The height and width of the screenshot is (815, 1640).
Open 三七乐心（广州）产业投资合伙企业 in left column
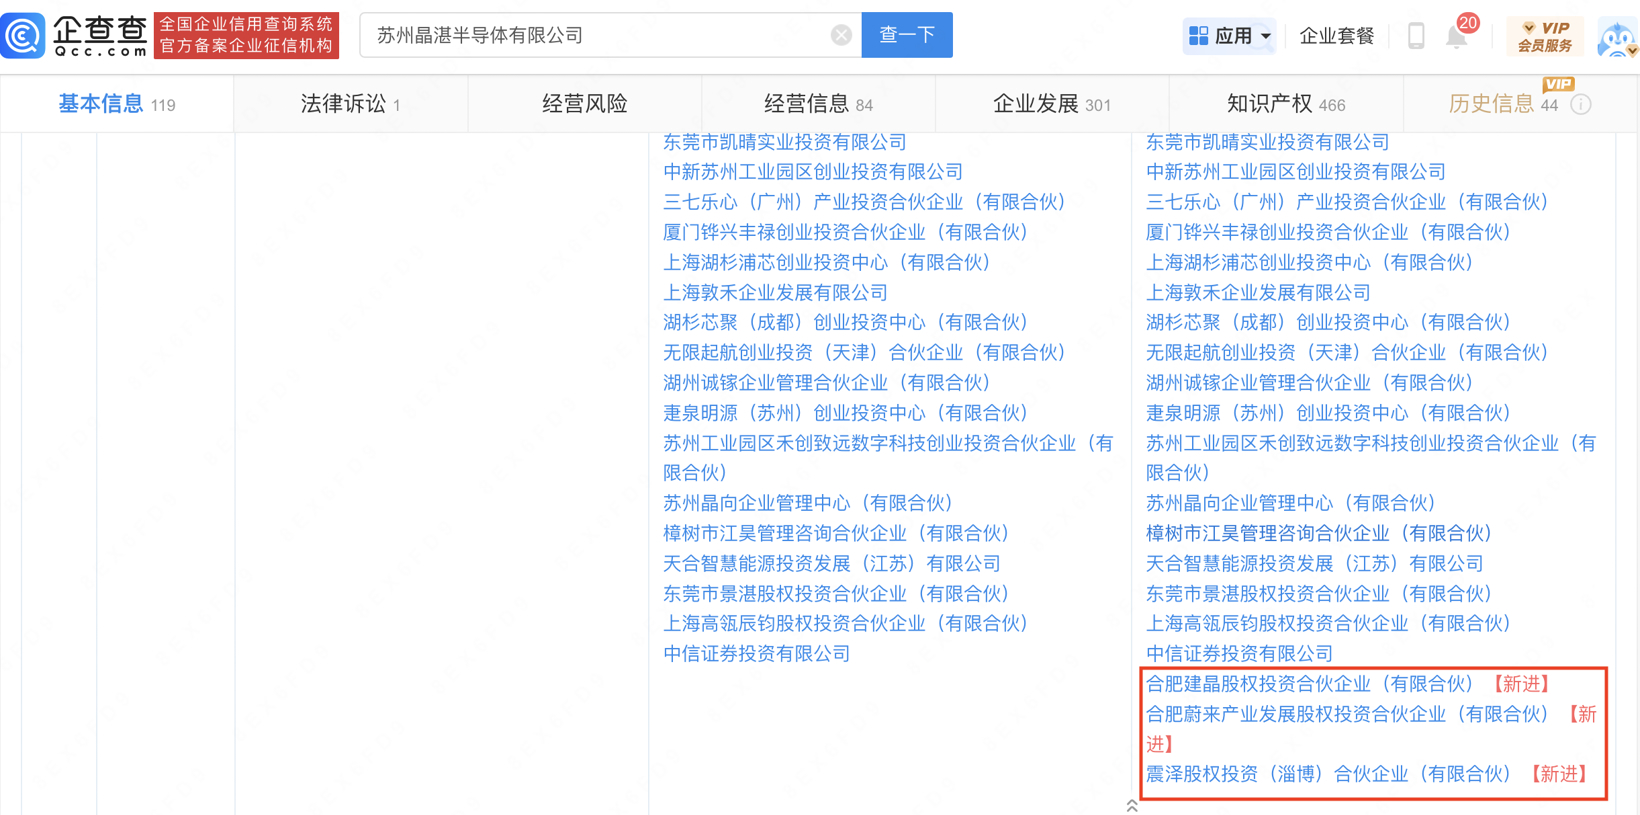(865, 202)
